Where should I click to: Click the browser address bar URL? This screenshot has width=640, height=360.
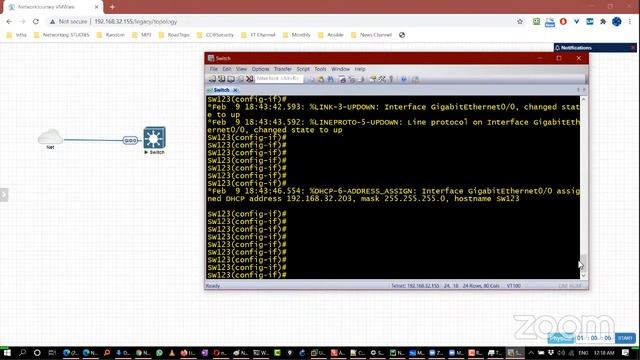(x=136, y=22)
